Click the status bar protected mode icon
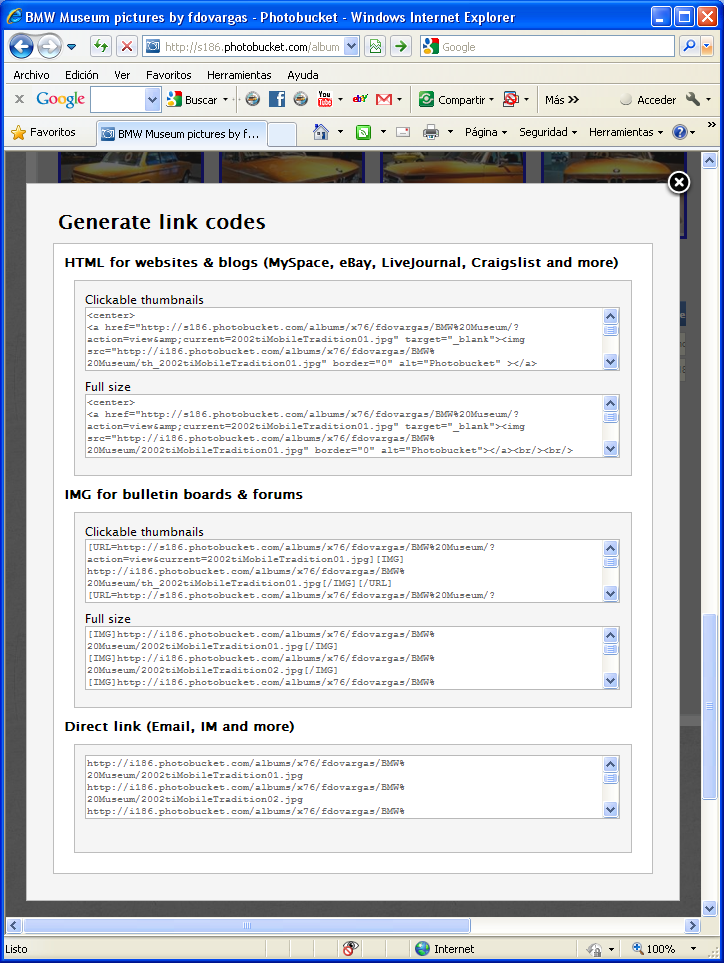This screenshot has height=963, width=724. pyautogui.click(x=594, y=949)
